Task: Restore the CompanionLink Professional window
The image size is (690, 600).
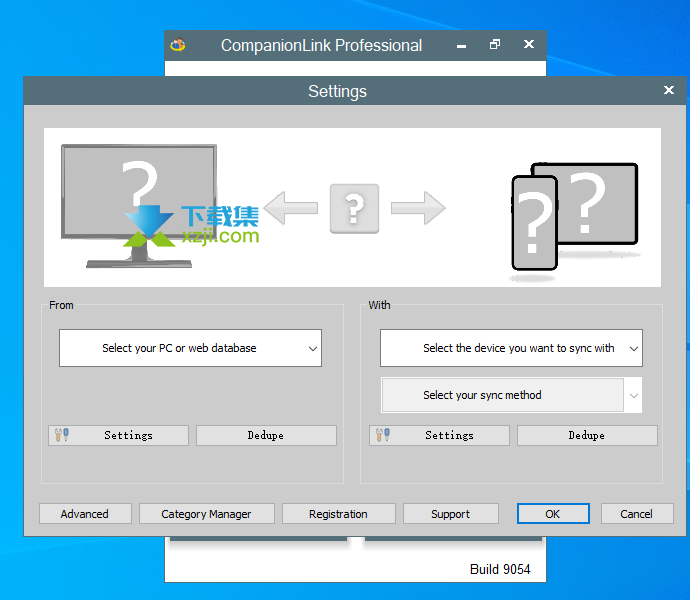Action: click(495, 44)
